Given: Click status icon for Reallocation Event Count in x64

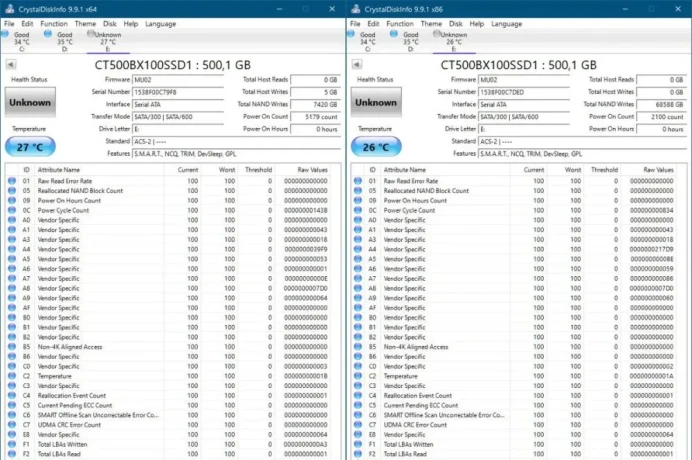Looking at the screenshot, I should click(x=12, y=396).
